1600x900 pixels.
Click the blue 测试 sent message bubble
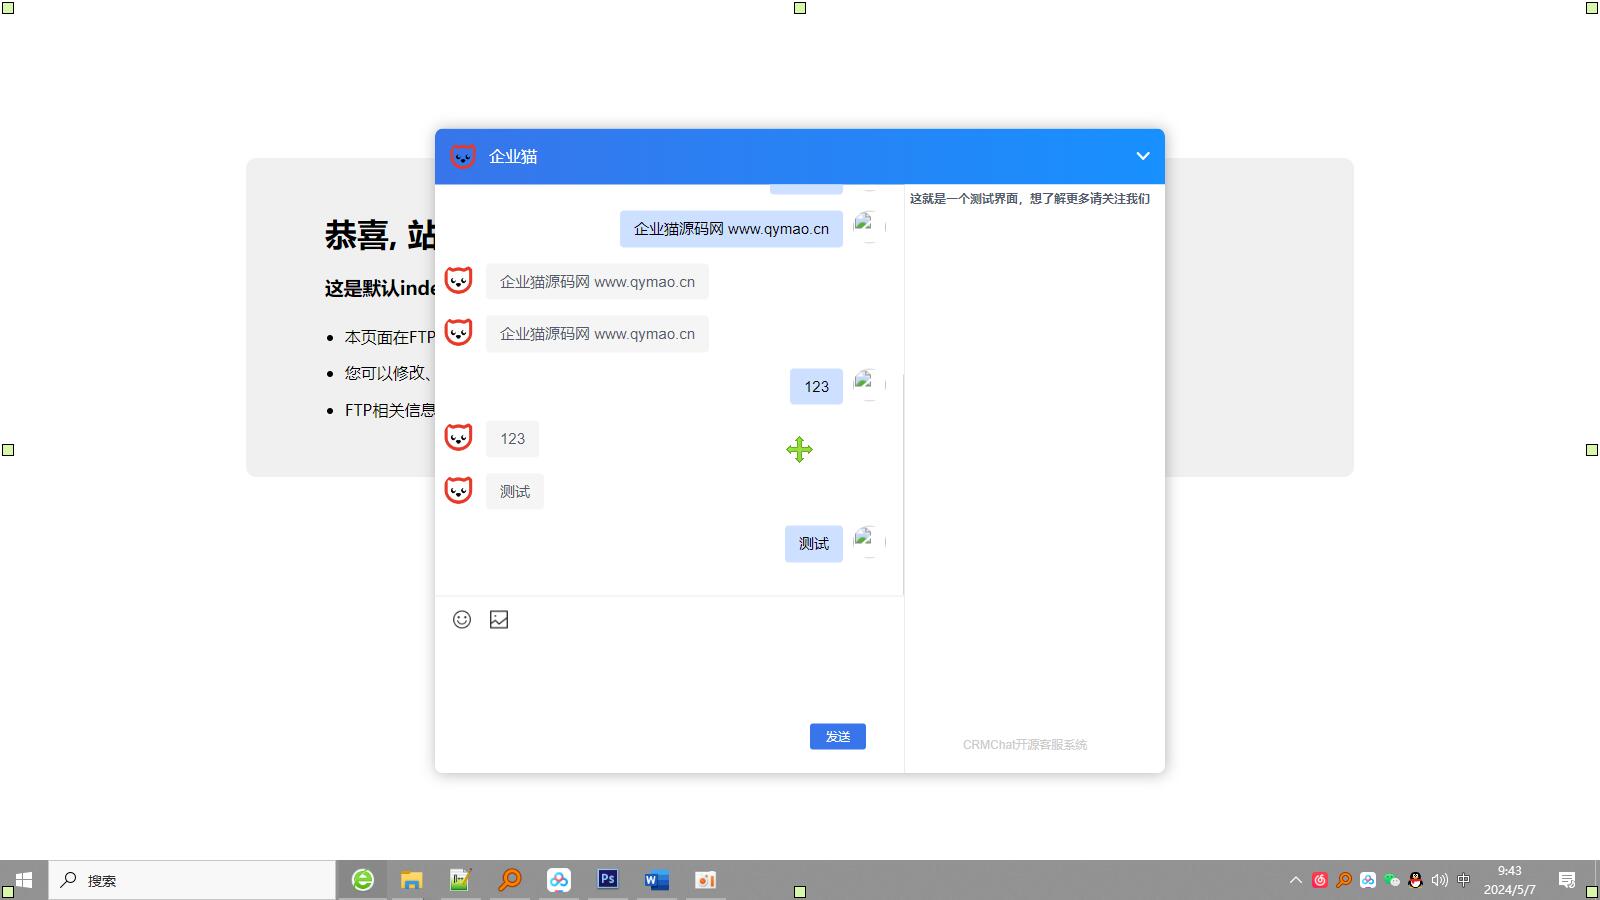[x=814, y=544]
